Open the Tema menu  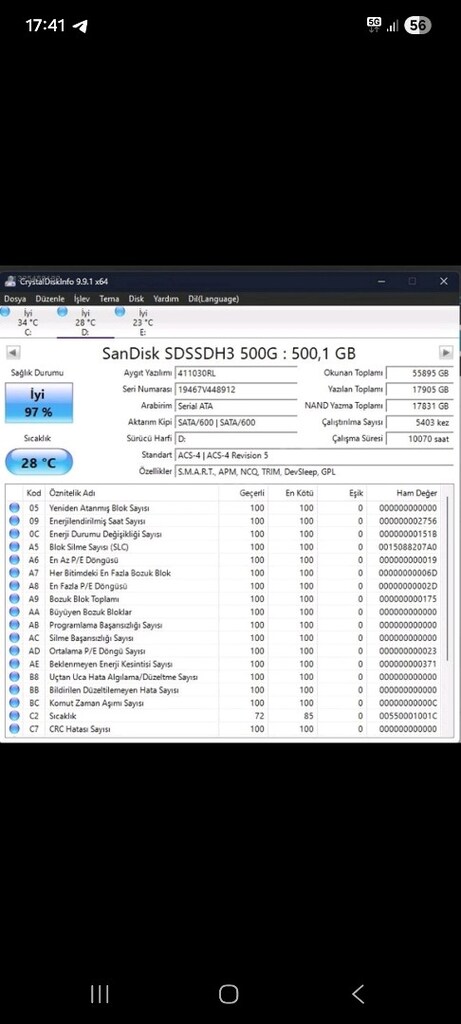(109, 299)
